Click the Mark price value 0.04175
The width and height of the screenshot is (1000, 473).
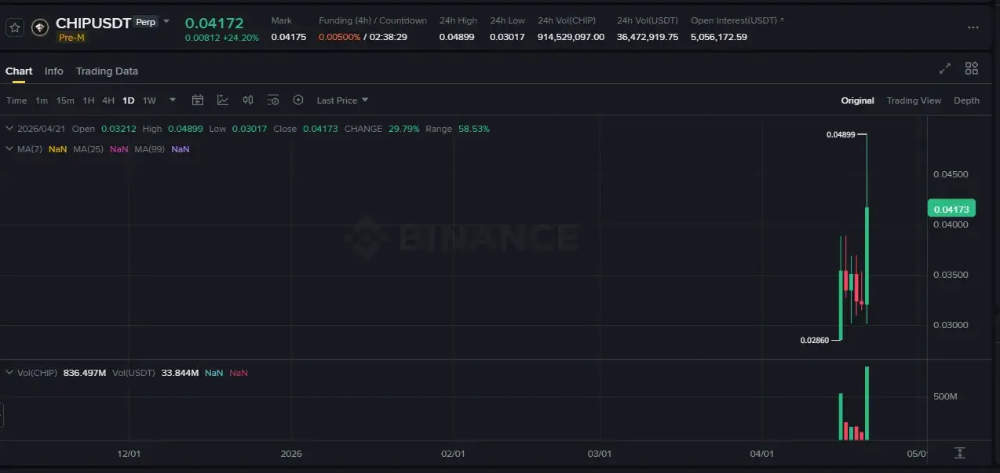point(288,37)
